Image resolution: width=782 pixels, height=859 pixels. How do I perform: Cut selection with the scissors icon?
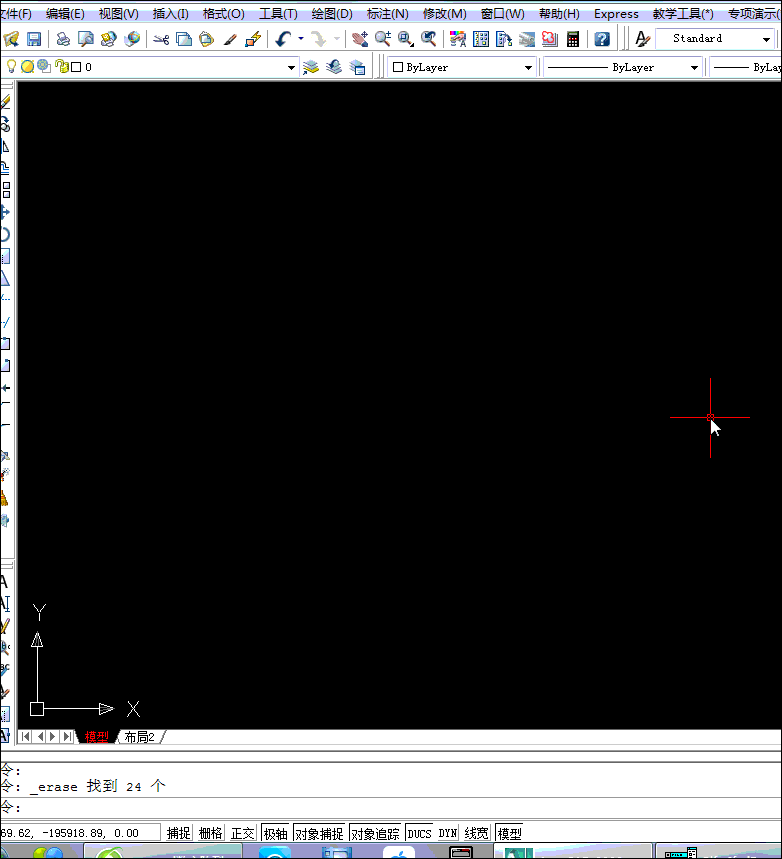click(161, 39)
